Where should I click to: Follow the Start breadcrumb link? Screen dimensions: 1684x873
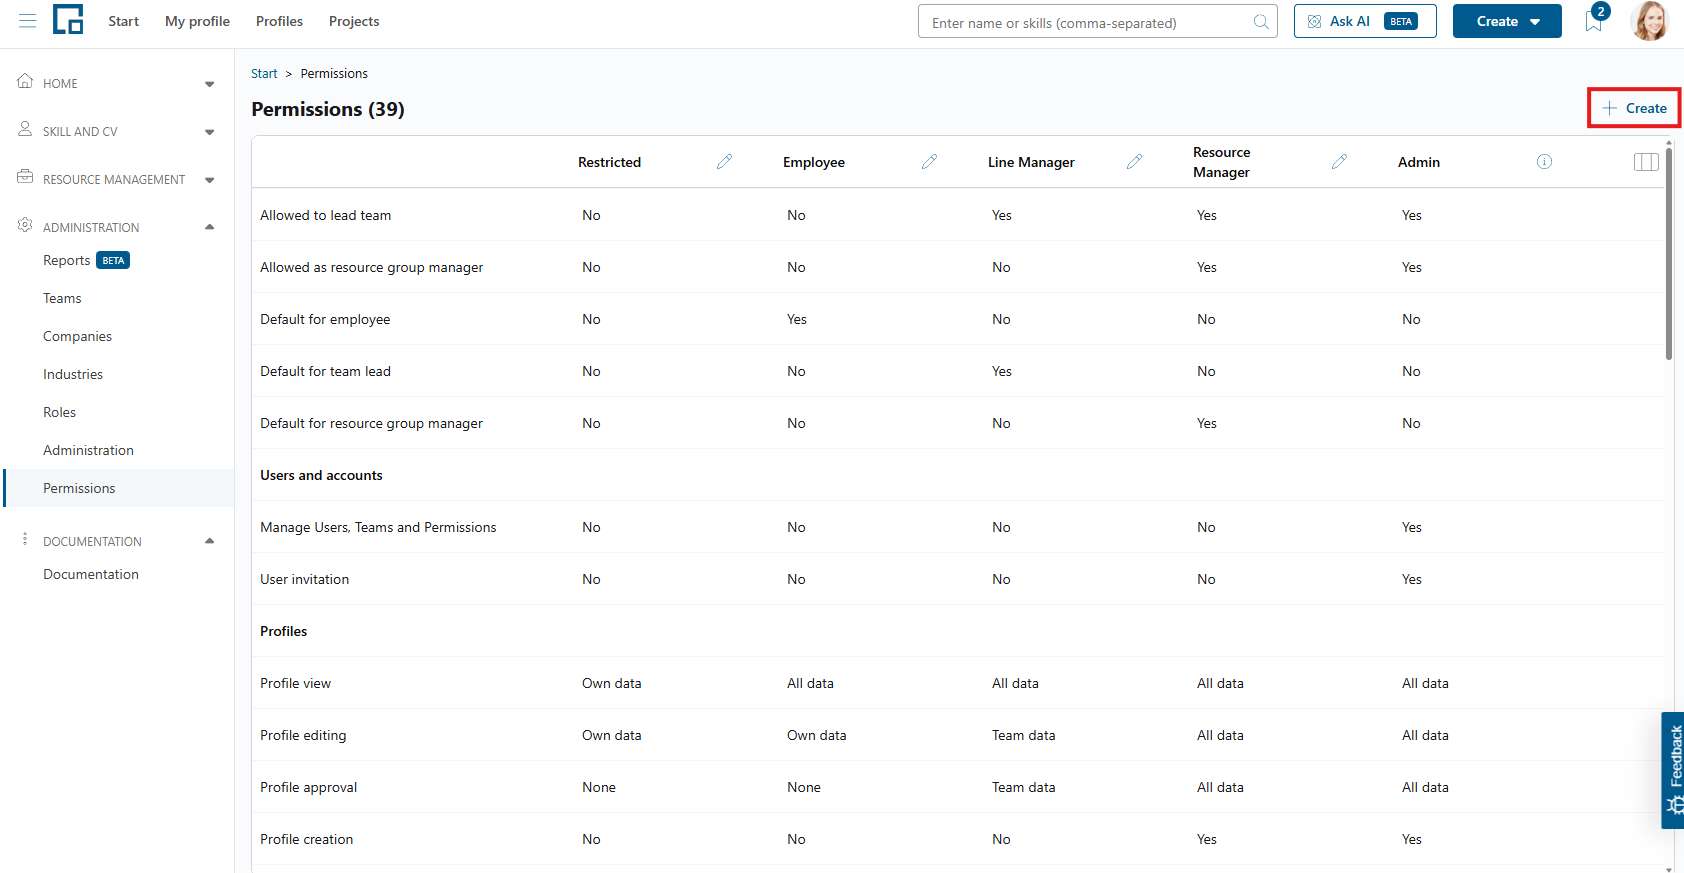tap(264, 74)
